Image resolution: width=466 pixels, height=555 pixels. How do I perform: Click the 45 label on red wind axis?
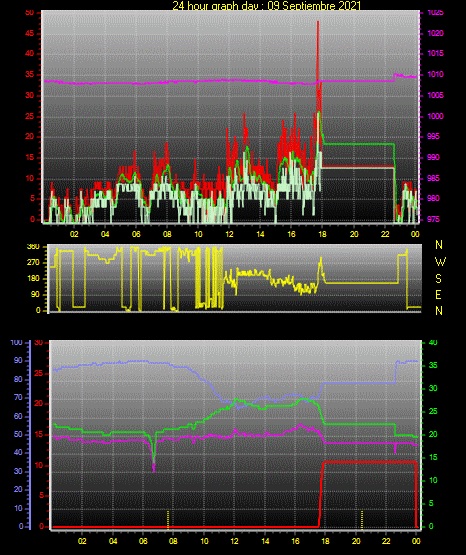[30, 34]
